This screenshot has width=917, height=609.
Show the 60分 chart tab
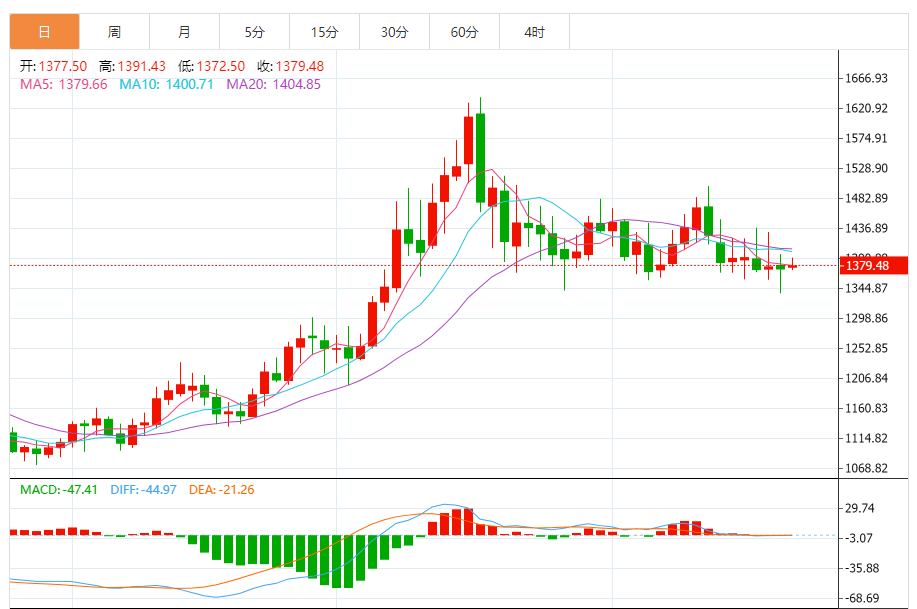tap(464, 32)
